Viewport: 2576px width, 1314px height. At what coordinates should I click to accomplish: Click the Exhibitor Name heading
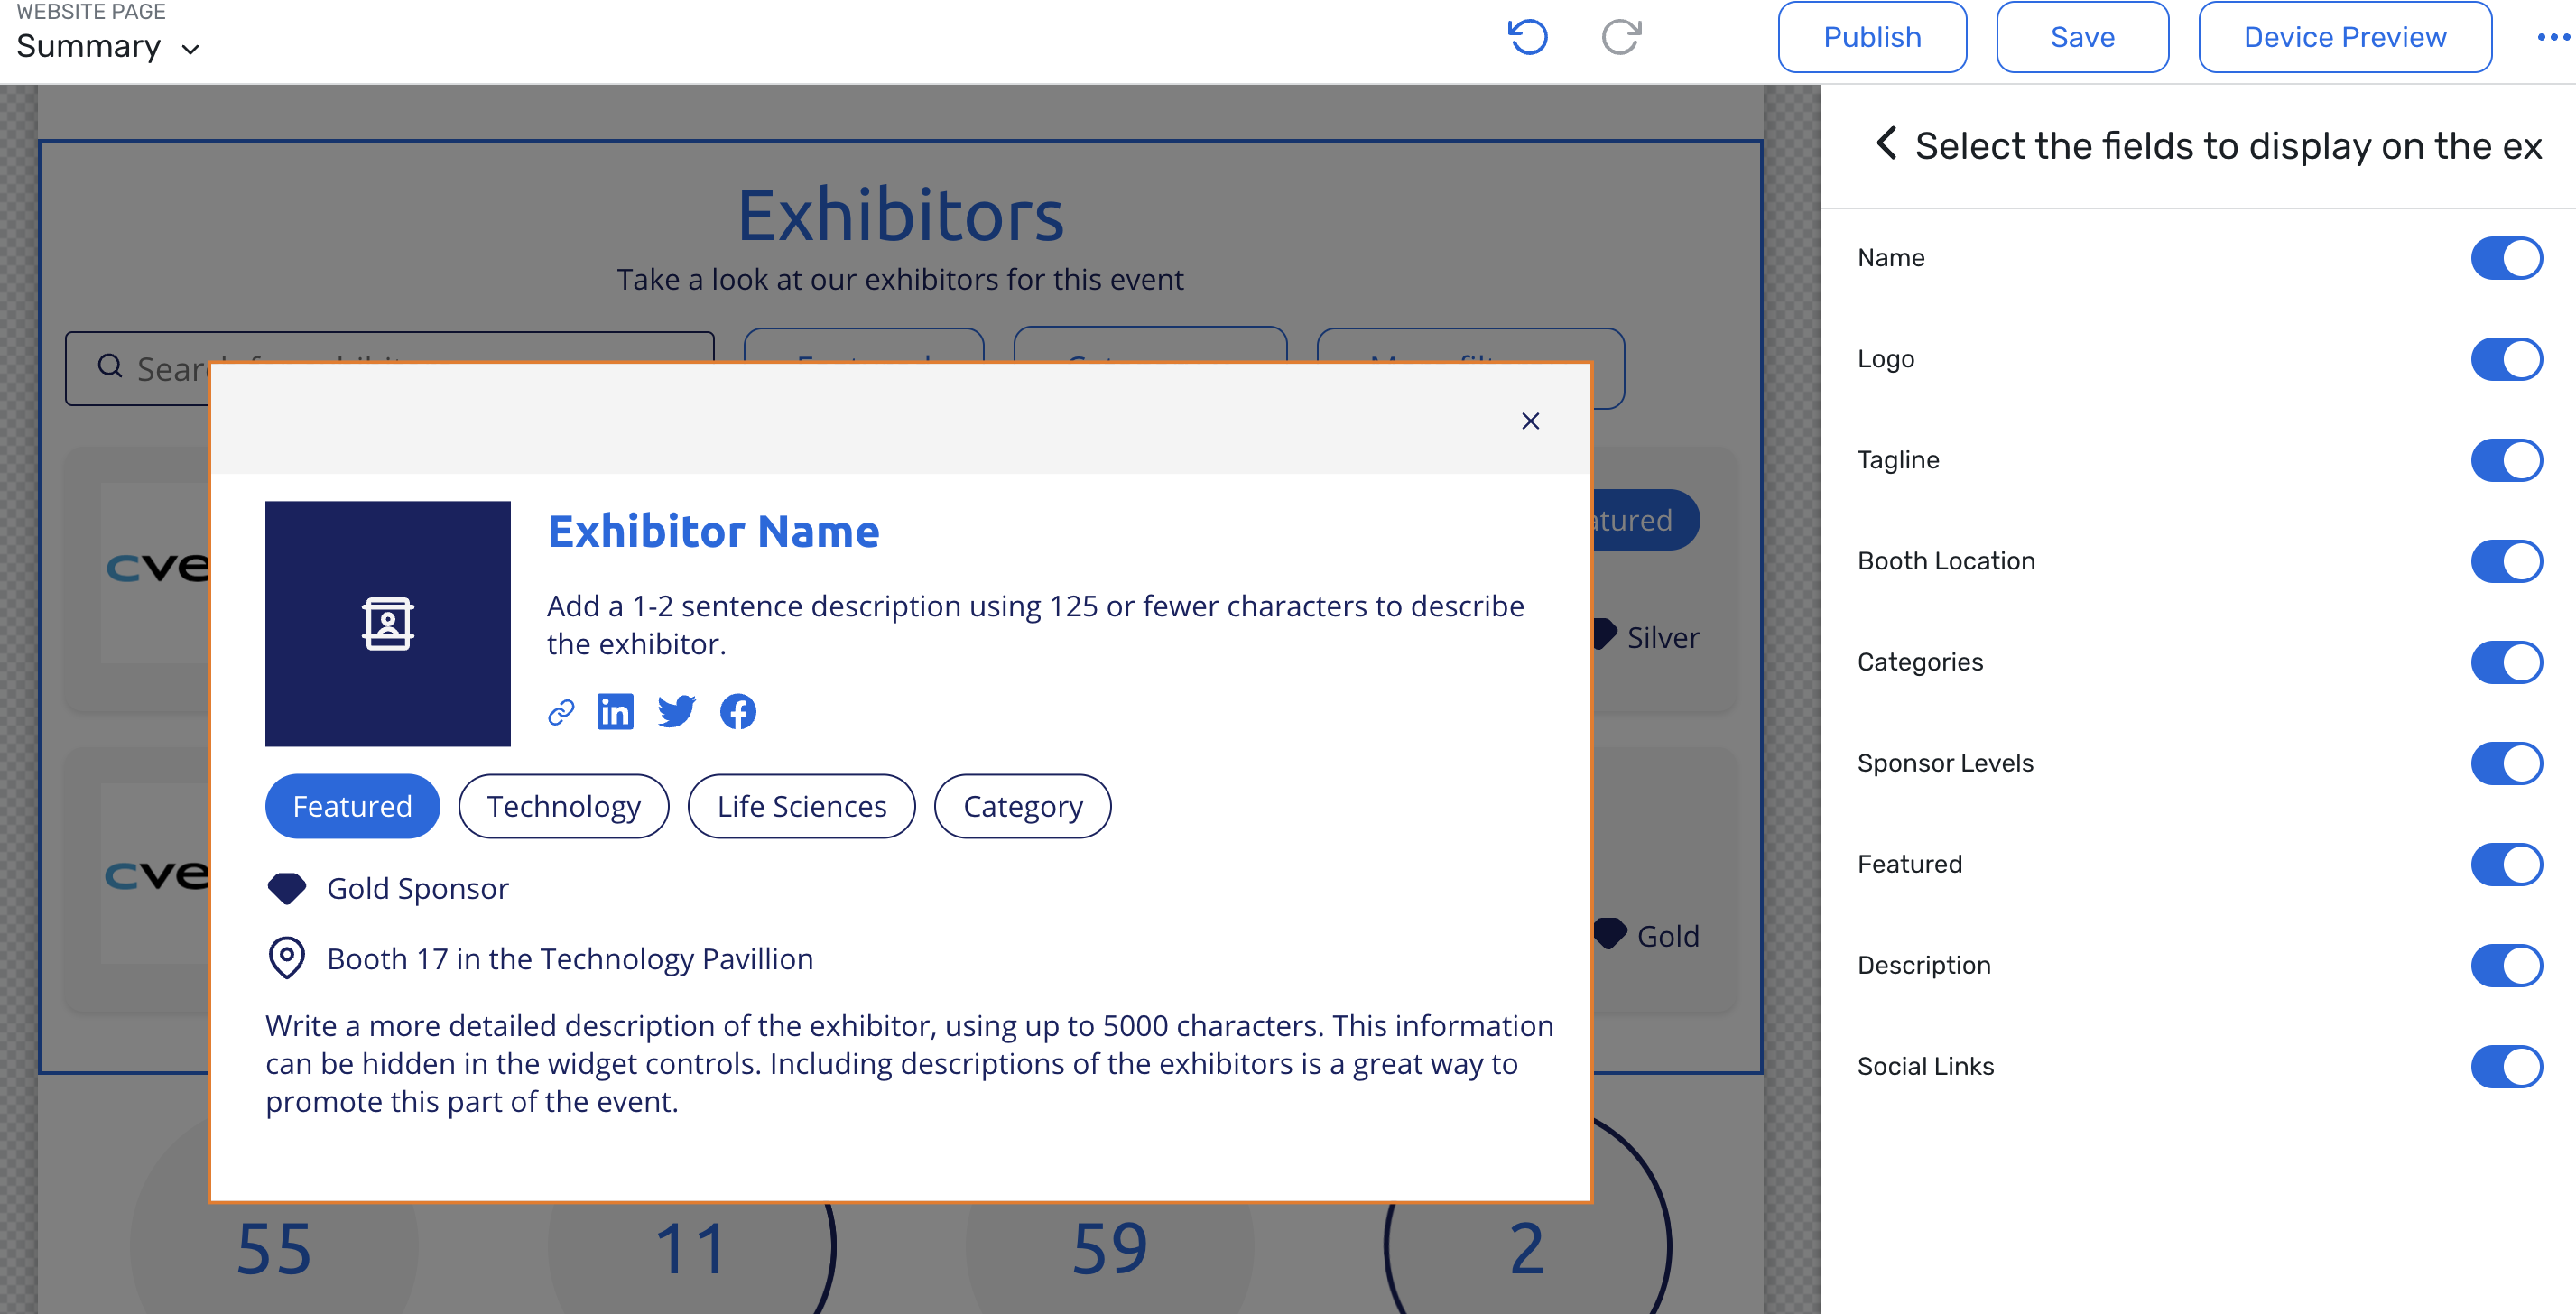click(713, 531)
